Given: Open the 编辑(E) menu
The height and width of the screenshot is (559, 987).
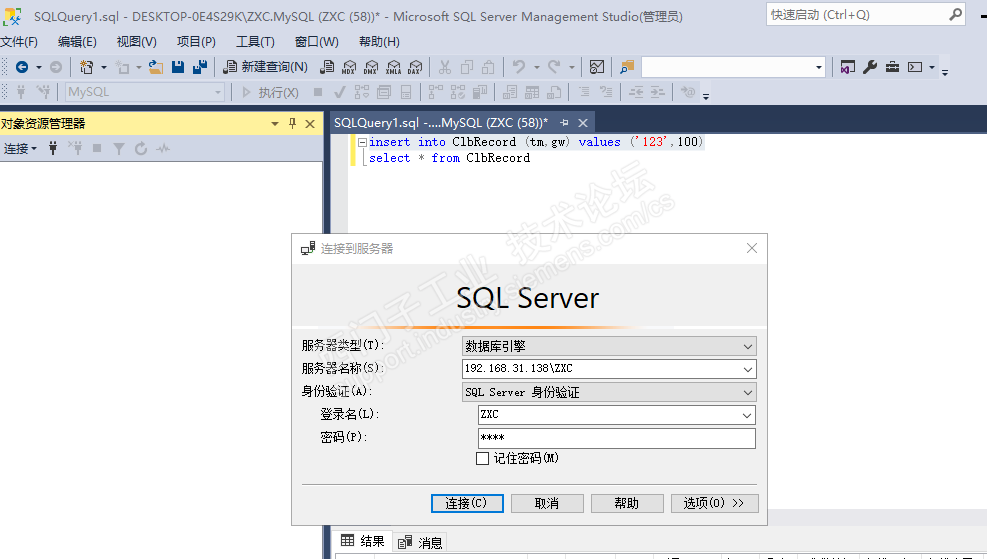Looking at the screenshot, I should click(77, 42).
